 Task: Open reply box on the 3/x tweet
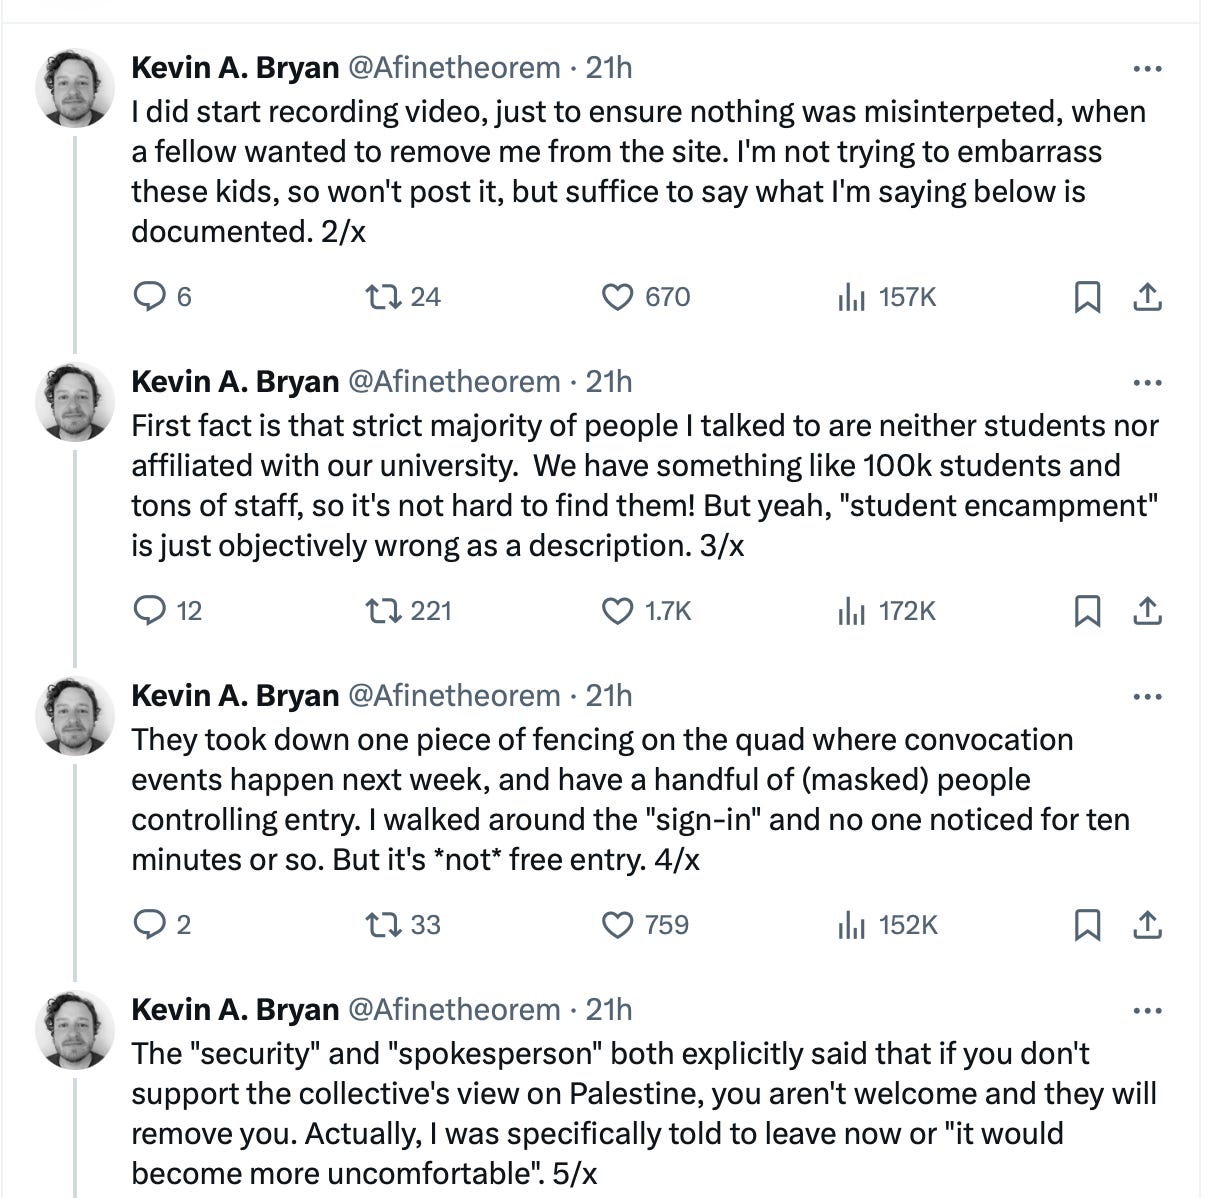[149, 611]
